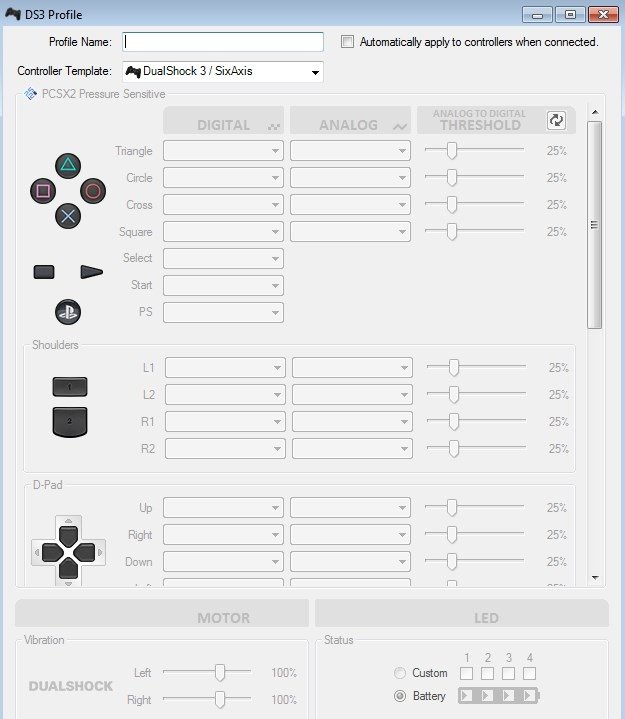The image size is (625, 719).
Task: Open the Controller Template dropdown
Action: pos(223,72)
